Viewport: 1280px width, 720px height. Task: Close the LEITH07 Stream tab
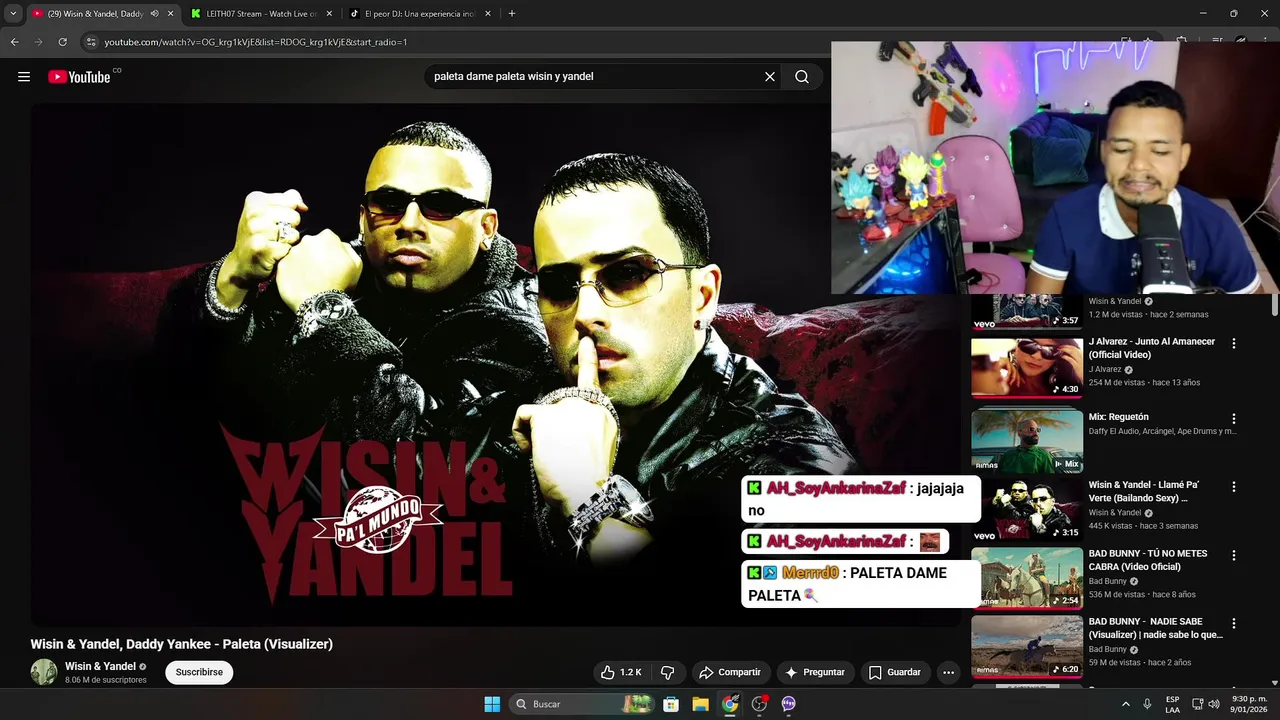point(329,14)
